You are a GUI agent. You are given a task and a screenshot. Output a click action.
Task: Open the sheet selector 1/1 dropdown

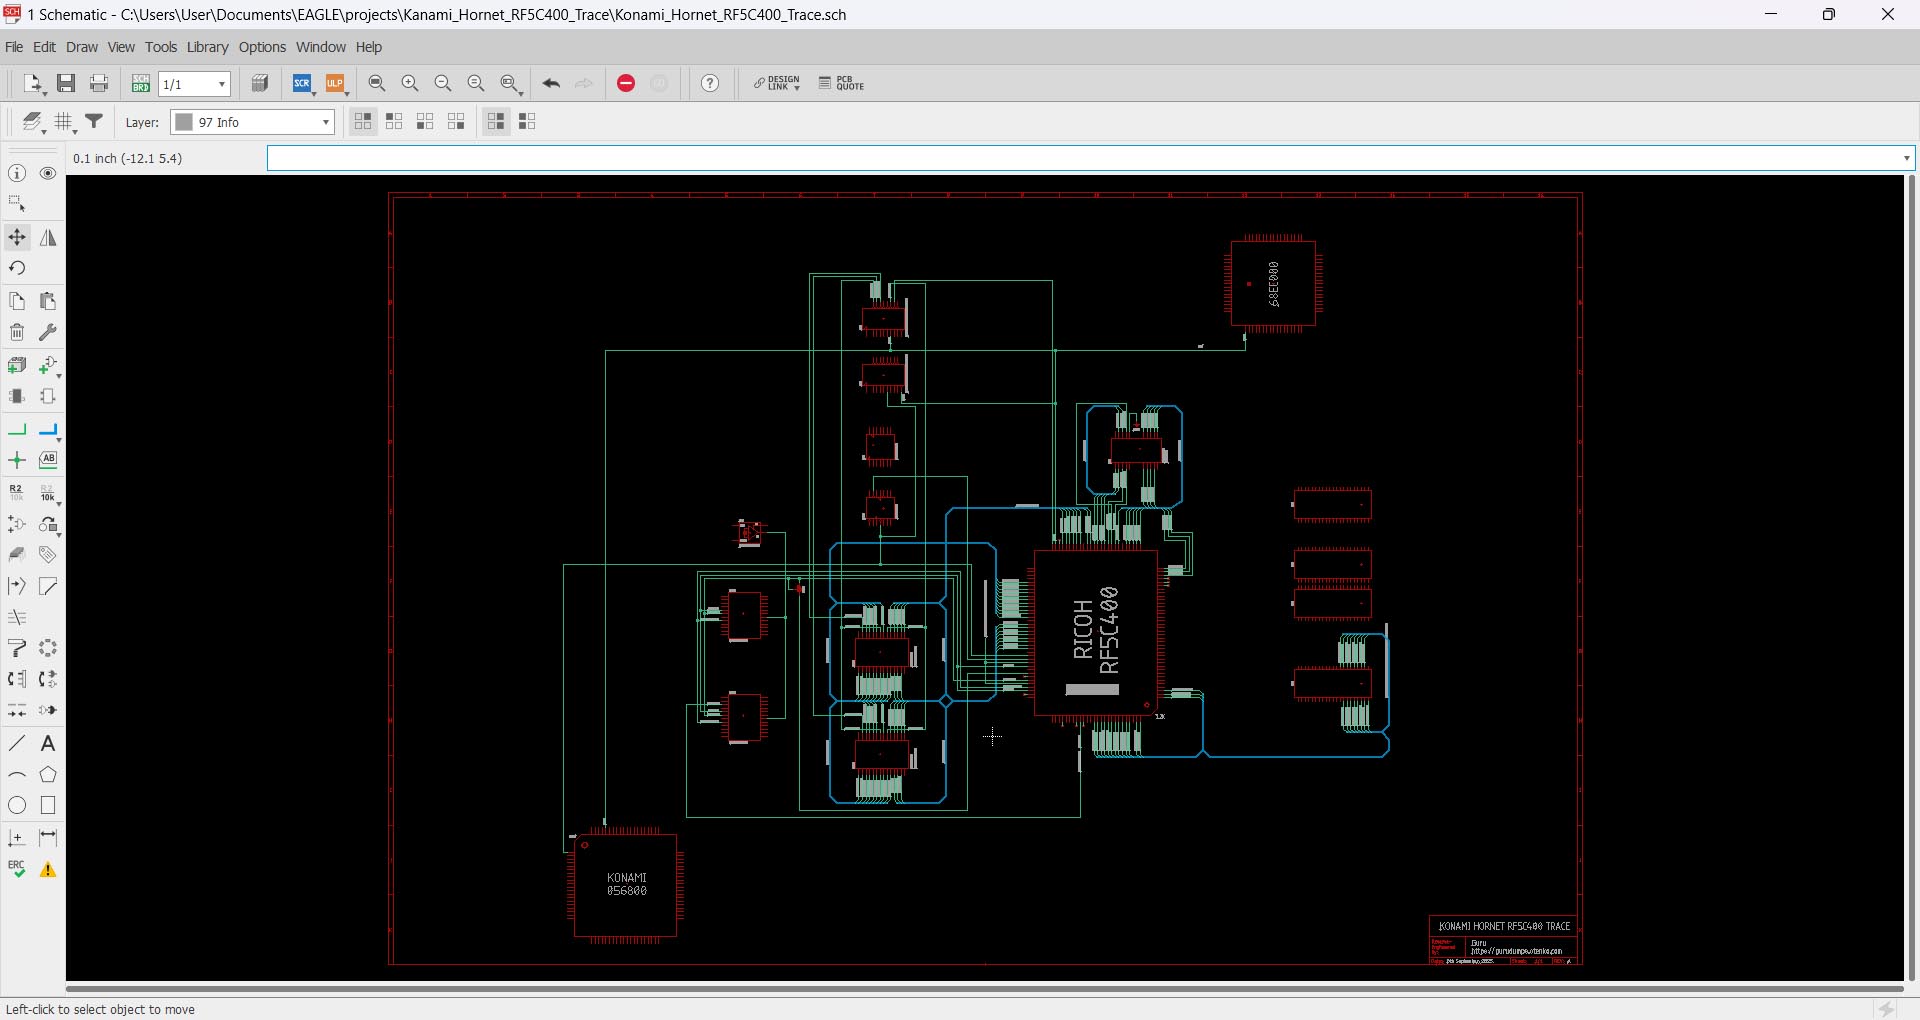pos(194,84)
